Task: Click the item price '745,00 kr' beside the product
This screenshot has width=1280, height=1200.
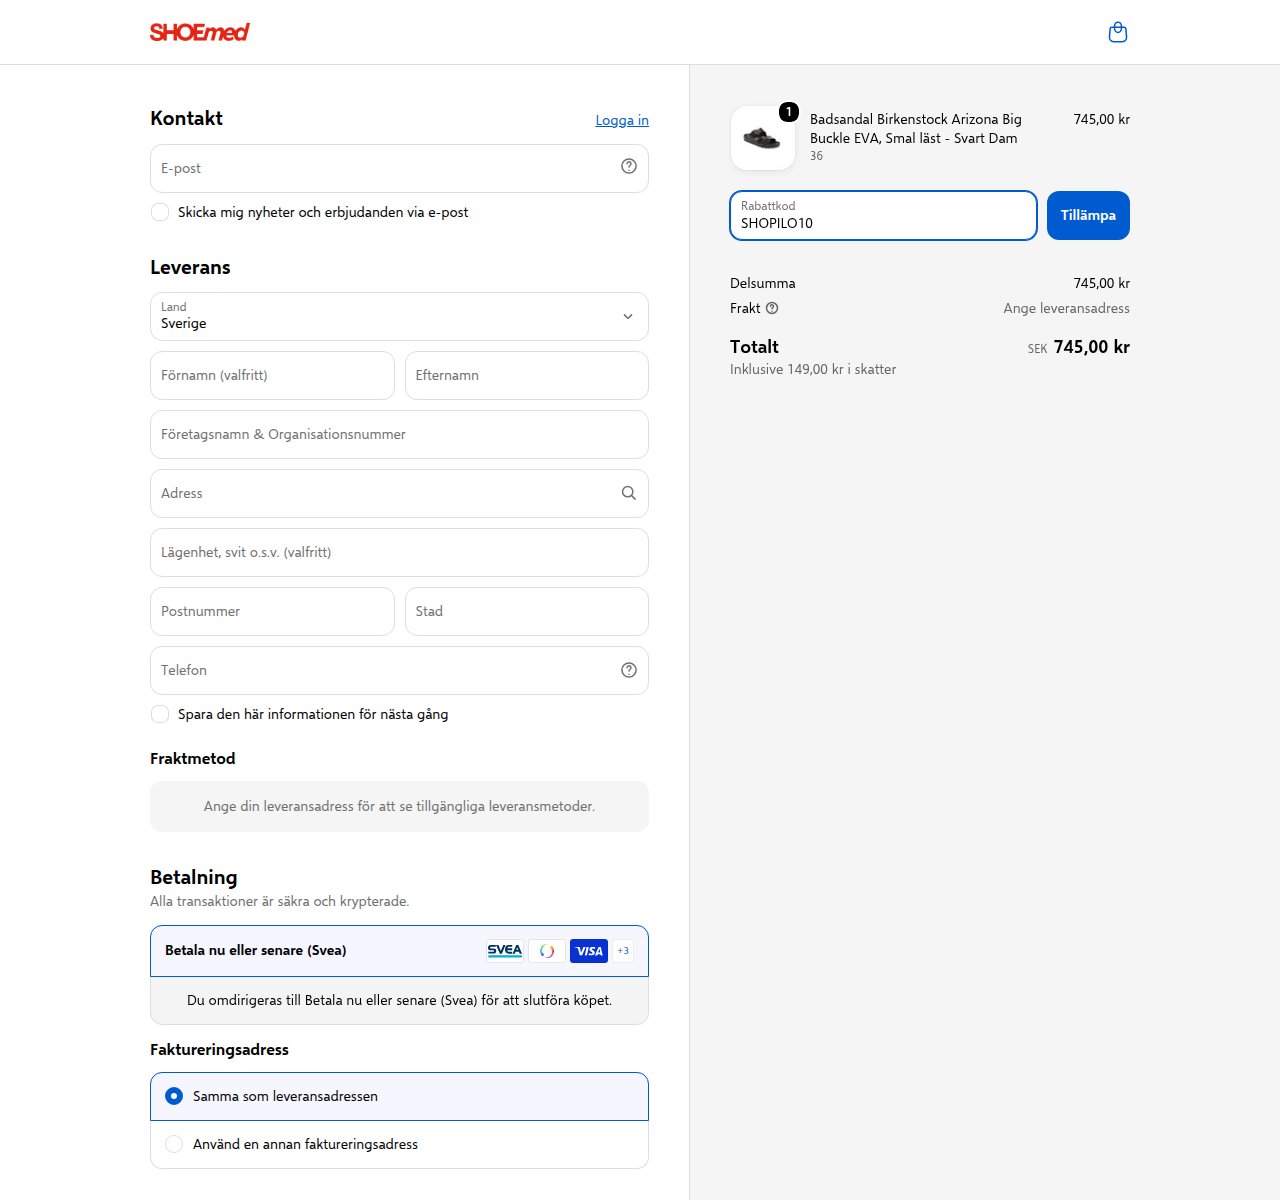Action: [1102, 119]
